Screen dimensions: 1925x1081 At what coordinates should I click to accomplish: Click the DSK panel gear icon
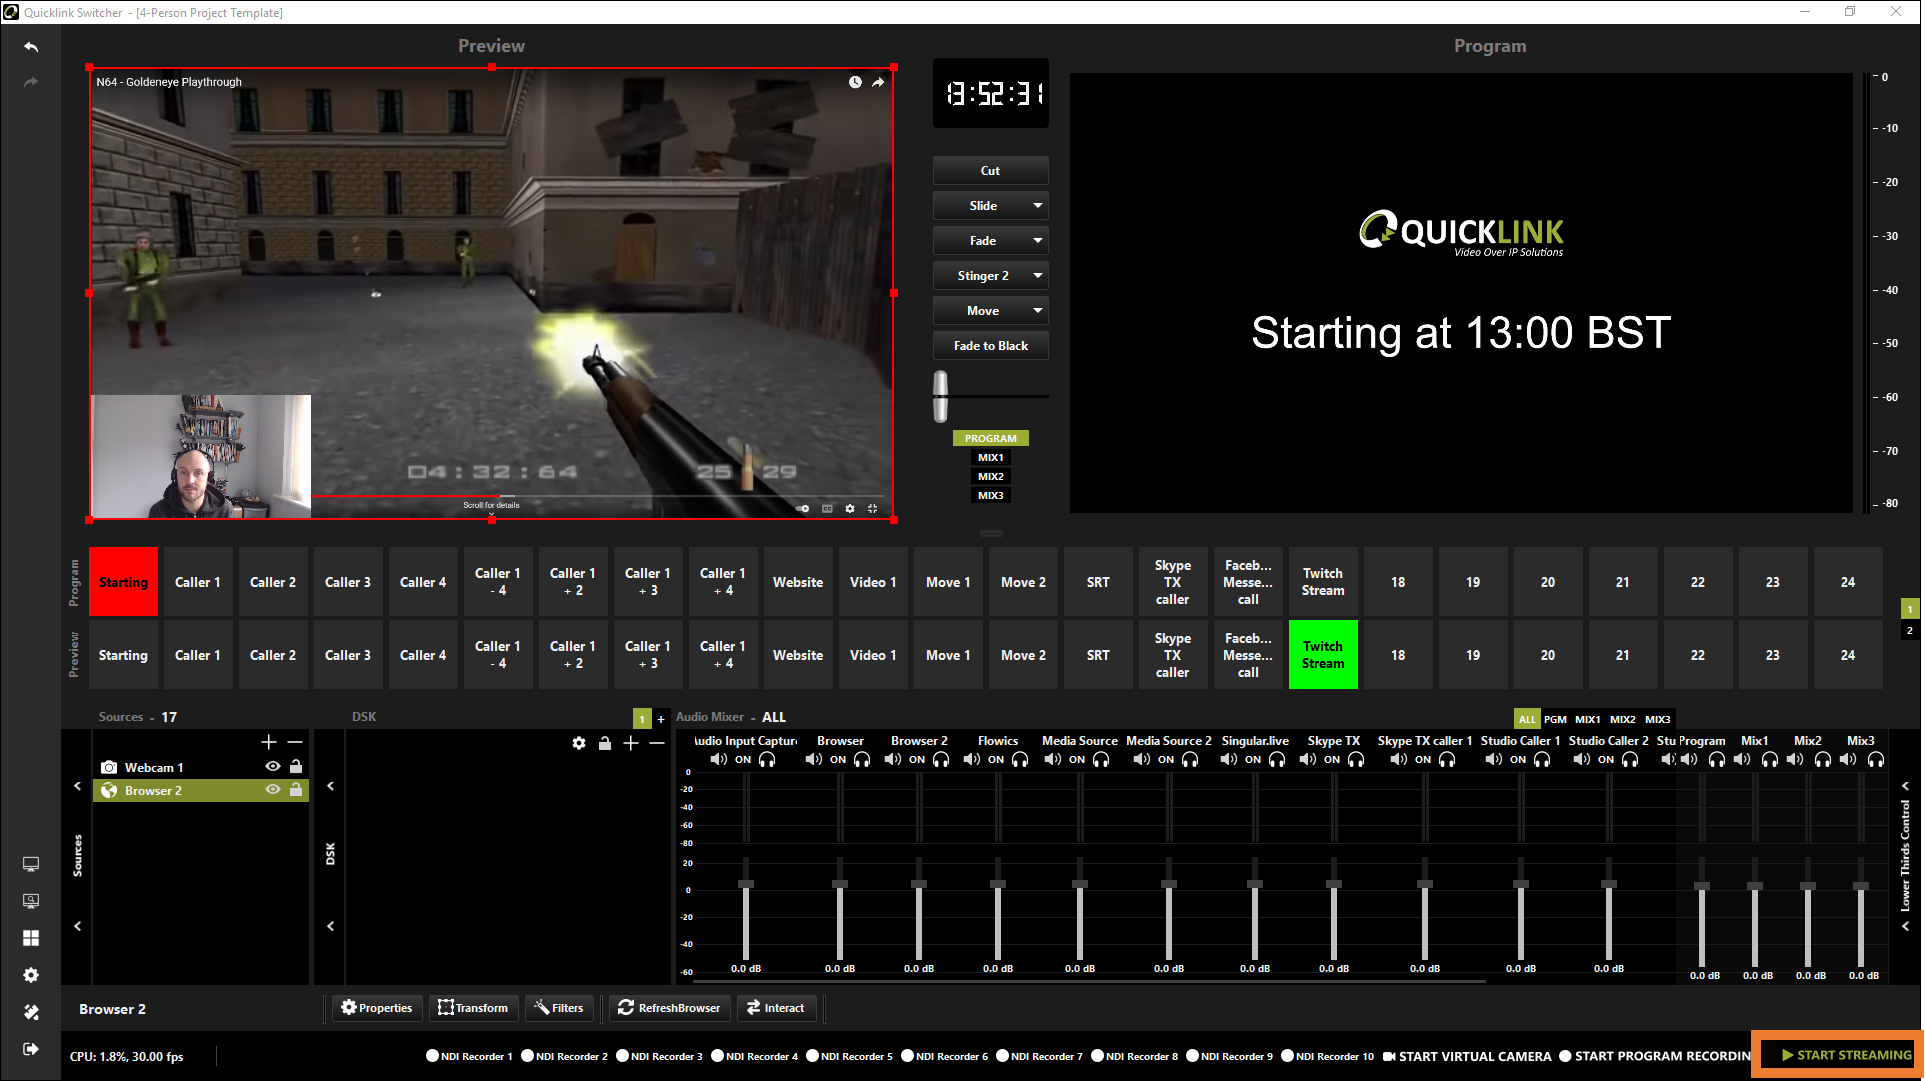[x=579, y=743]
